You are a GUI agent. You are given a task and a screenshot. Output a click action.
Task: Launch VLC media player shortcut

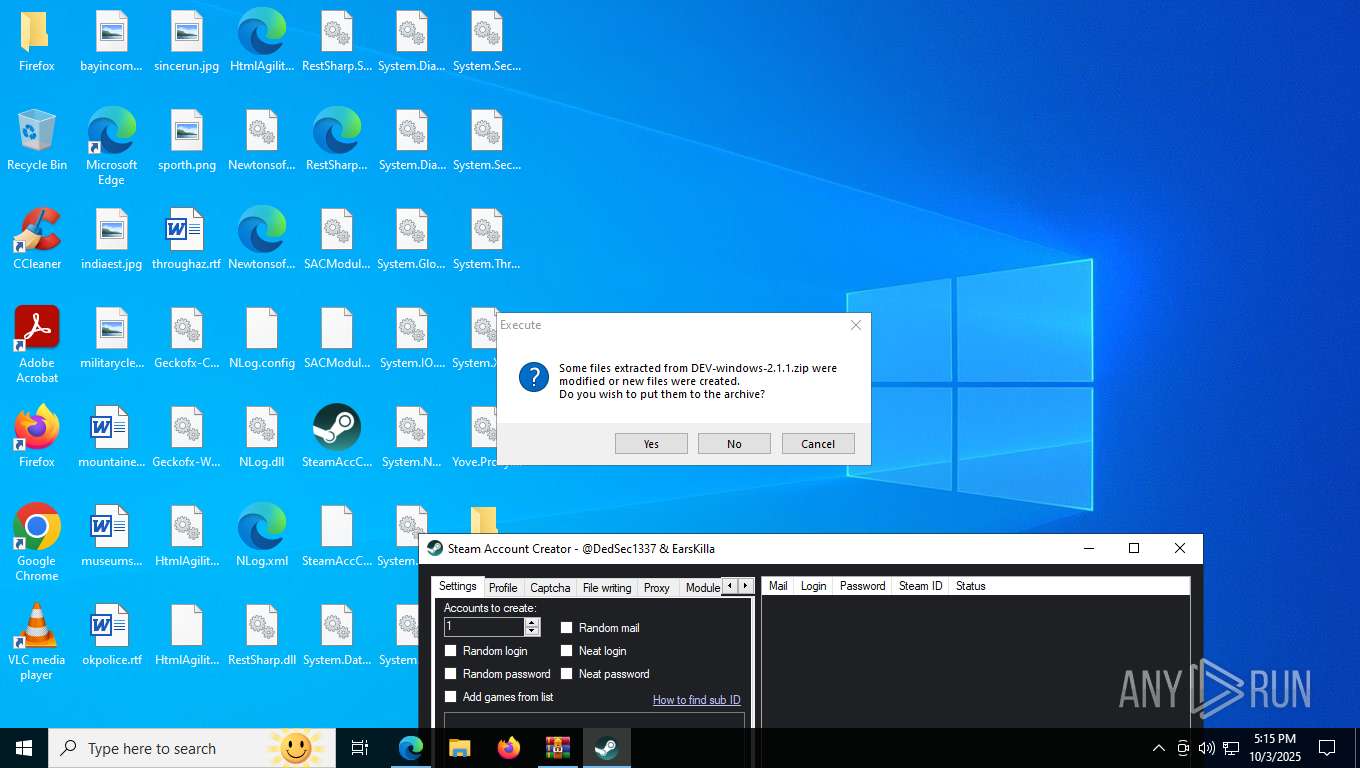coord(37,642)
